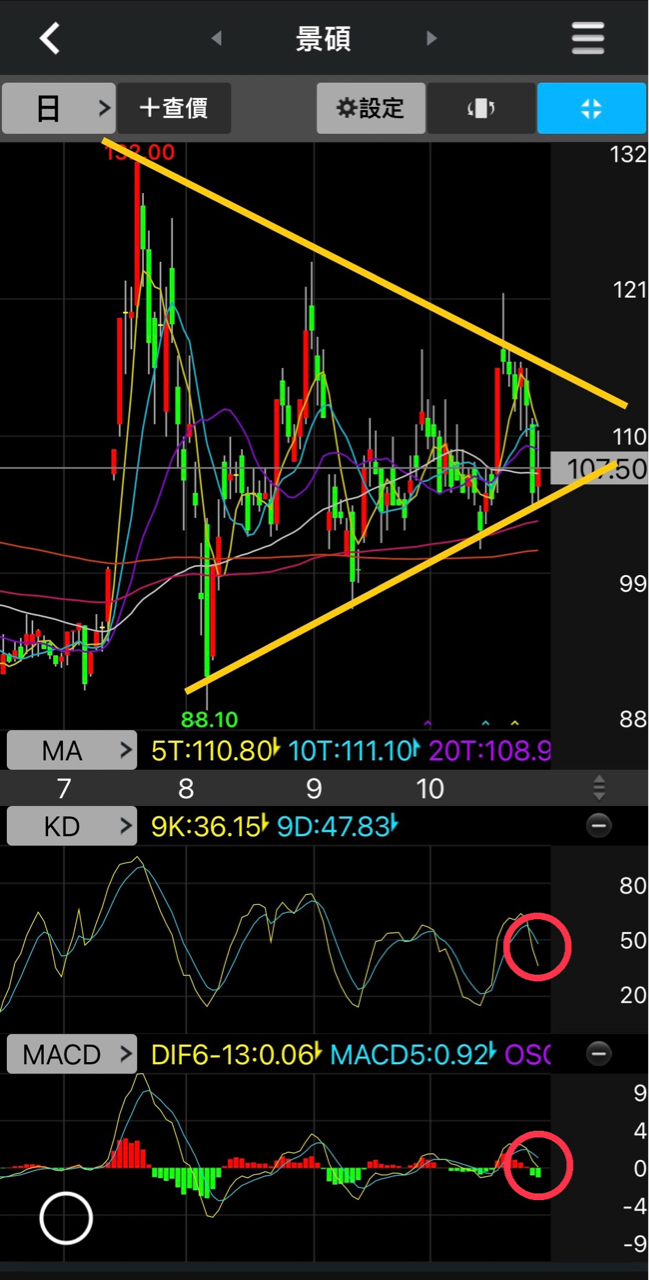
Task: Tap the 景碩 stock title
Action: [x=323, y=39]
